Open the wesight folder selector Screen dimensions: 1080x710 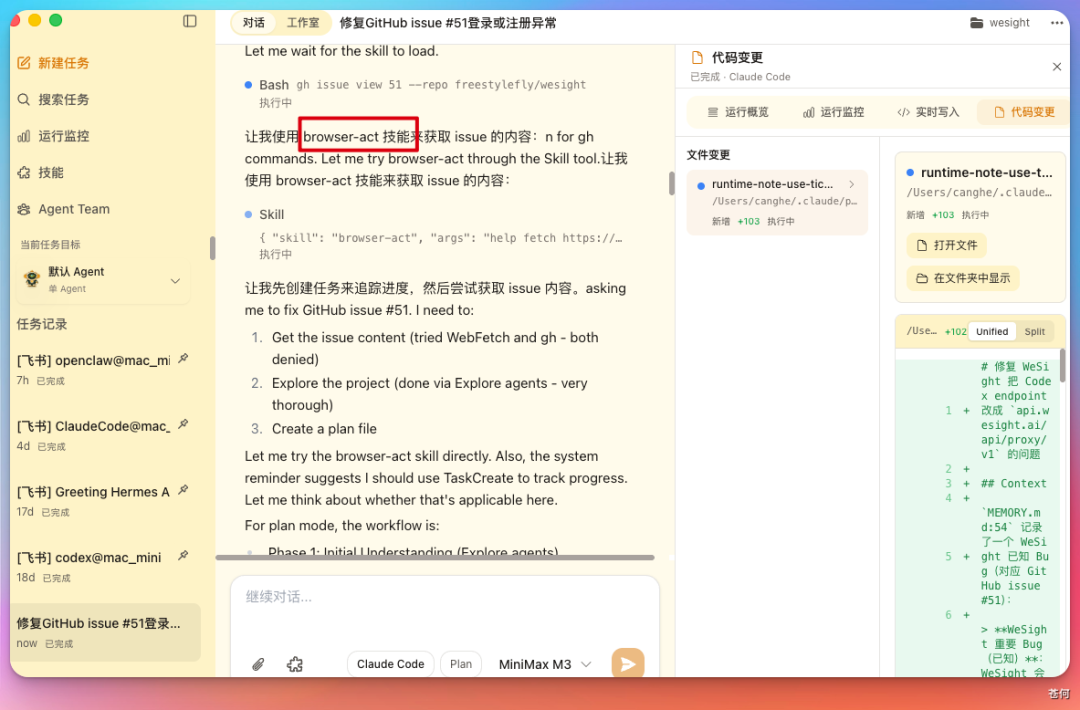tap(1000, 23)
